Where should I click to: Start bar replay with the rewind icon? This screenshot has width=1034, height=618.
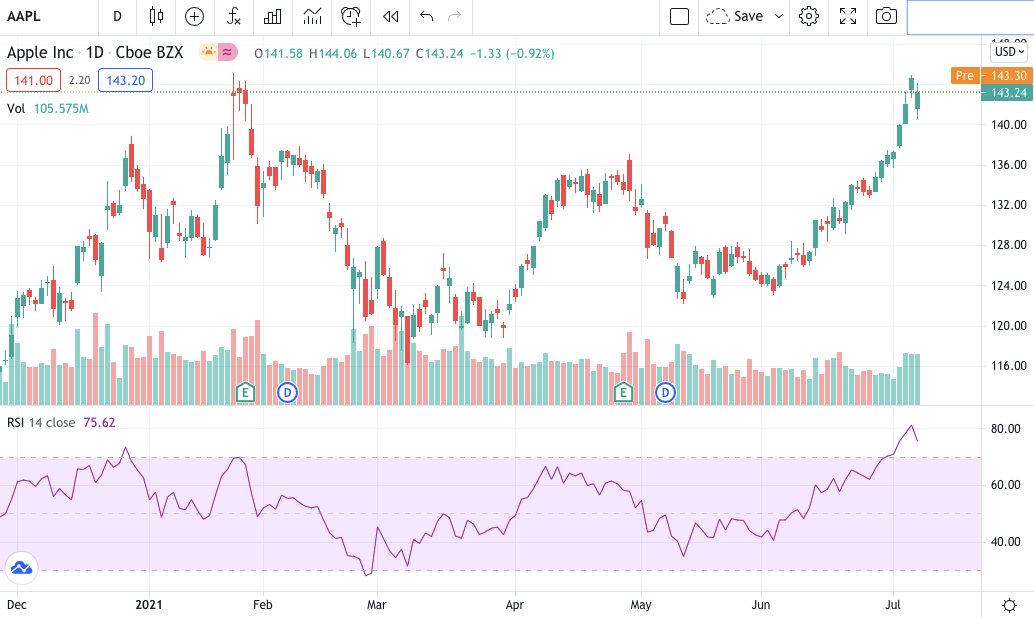click(x=390, y=16)
